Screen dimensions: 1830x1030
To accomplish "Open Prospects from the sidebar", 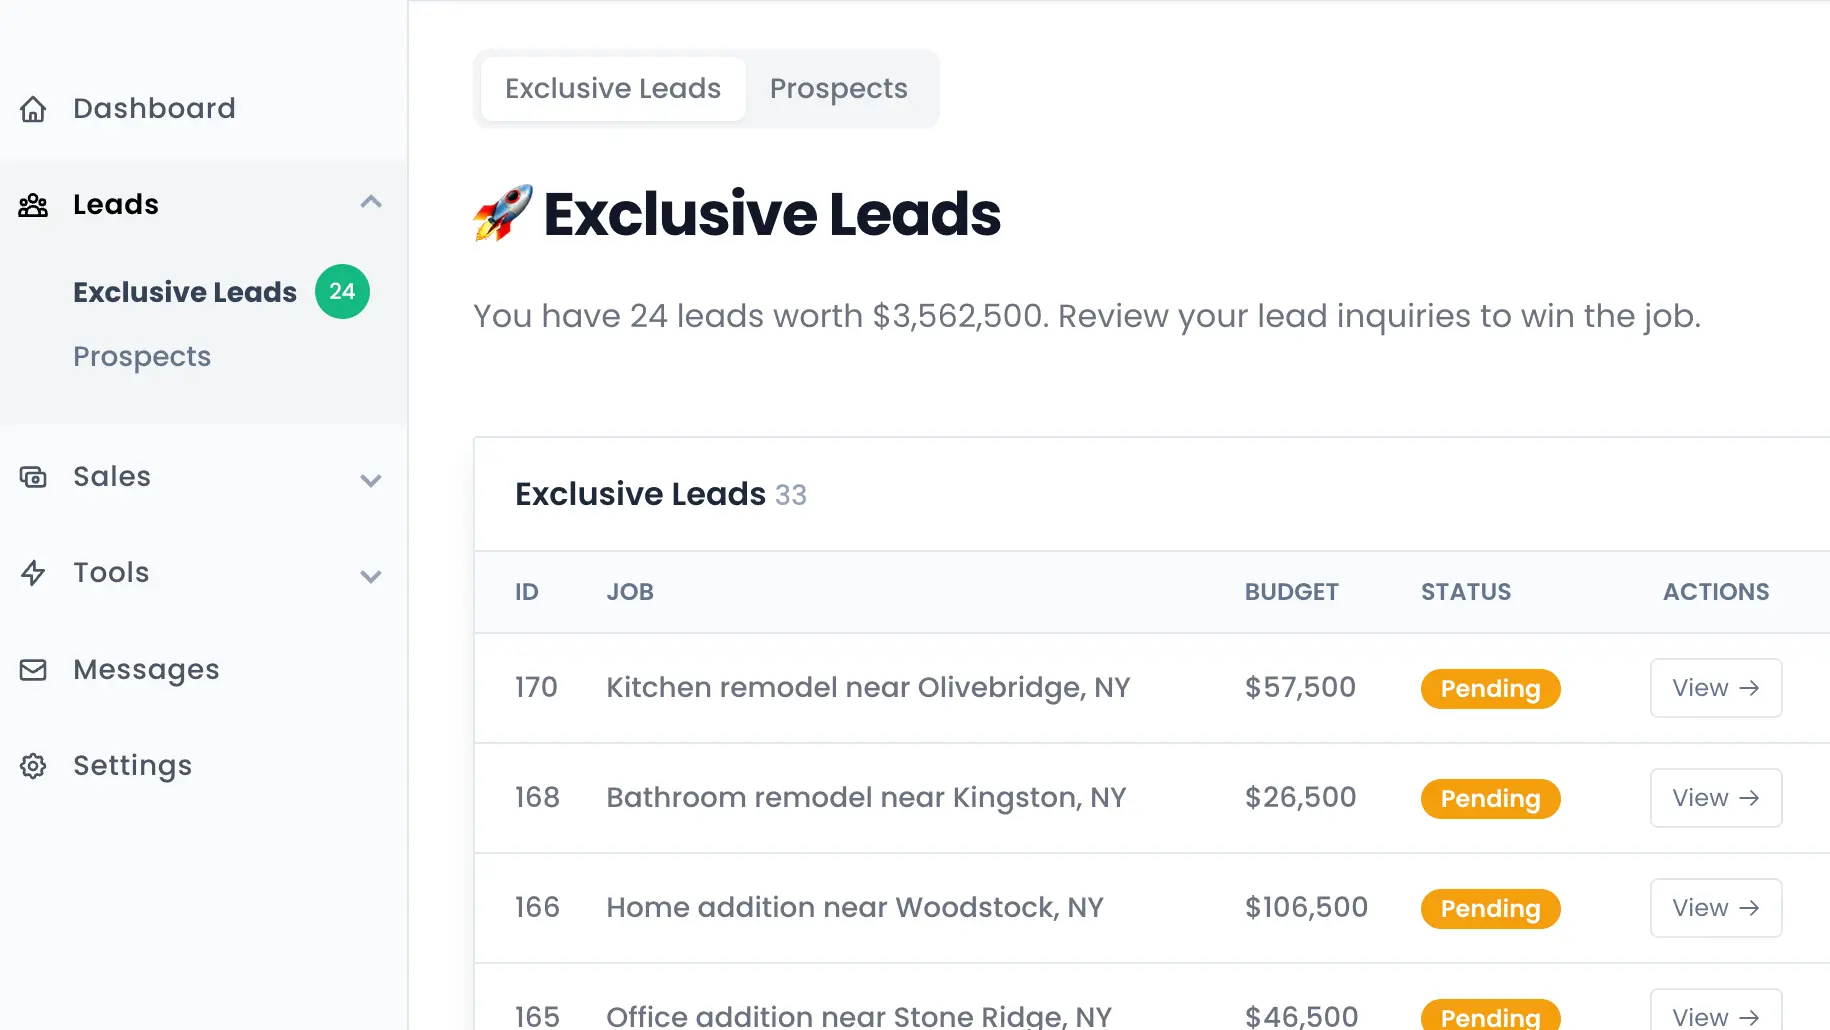I will coord(142,356).
